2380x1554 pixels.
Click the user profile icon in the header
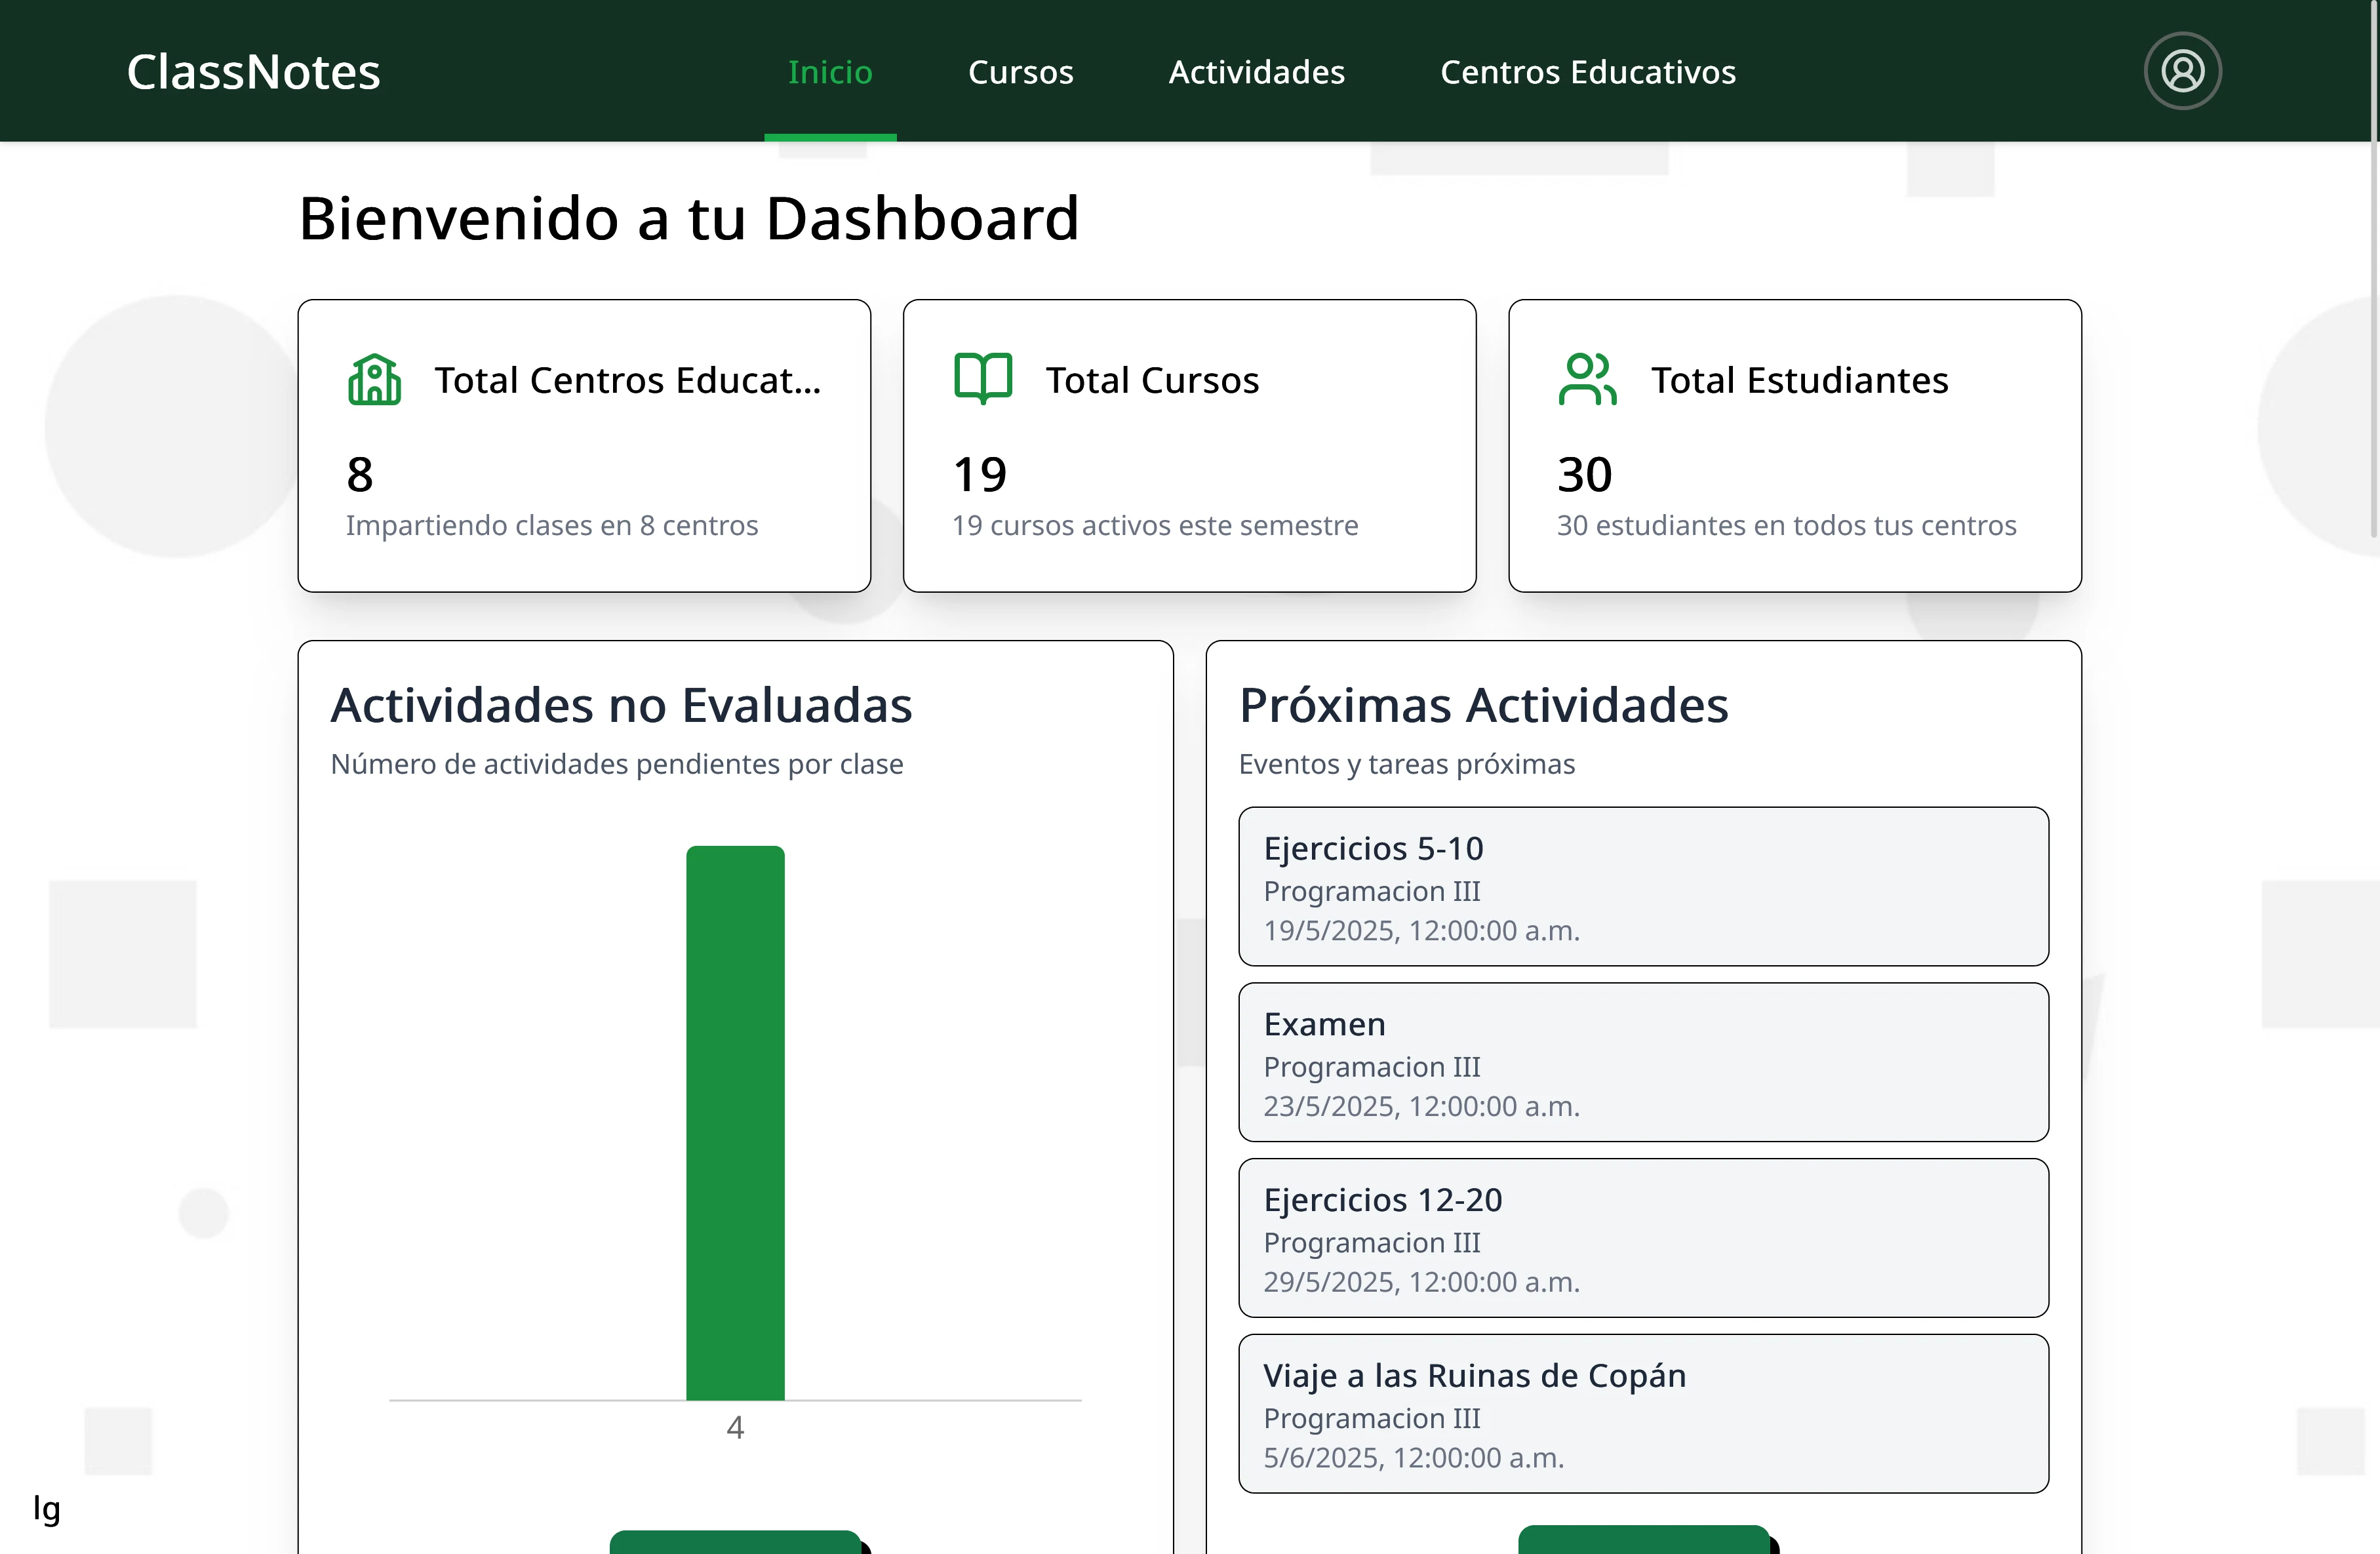point(2182,70)
